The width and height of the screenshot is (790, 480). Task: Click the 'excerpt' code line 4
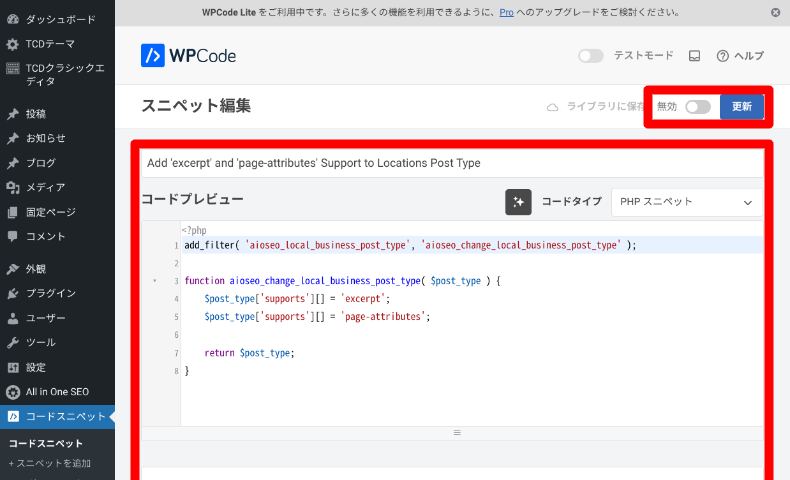pyautogui.click(x=297, y=299)
